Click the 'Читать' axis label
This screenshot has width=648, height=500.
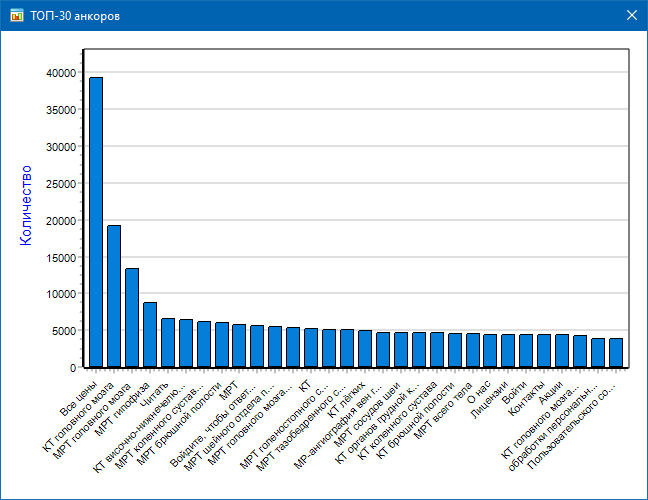pyautogui.click(x=155, y=394)
